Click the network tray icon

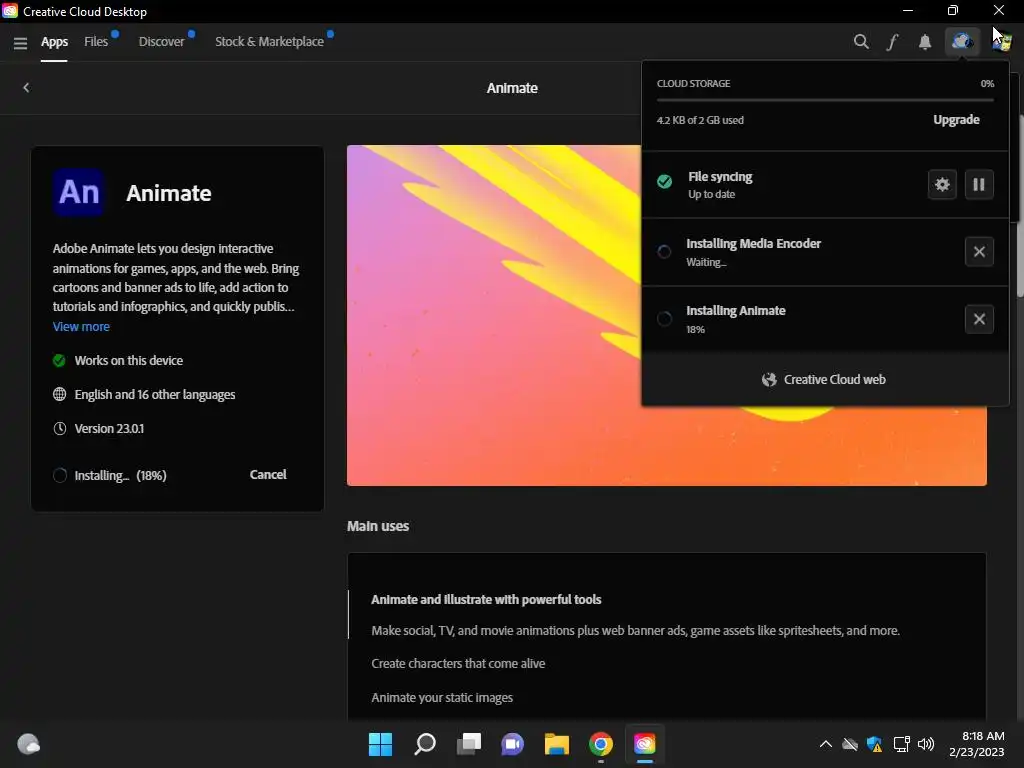tap(901, 744)
